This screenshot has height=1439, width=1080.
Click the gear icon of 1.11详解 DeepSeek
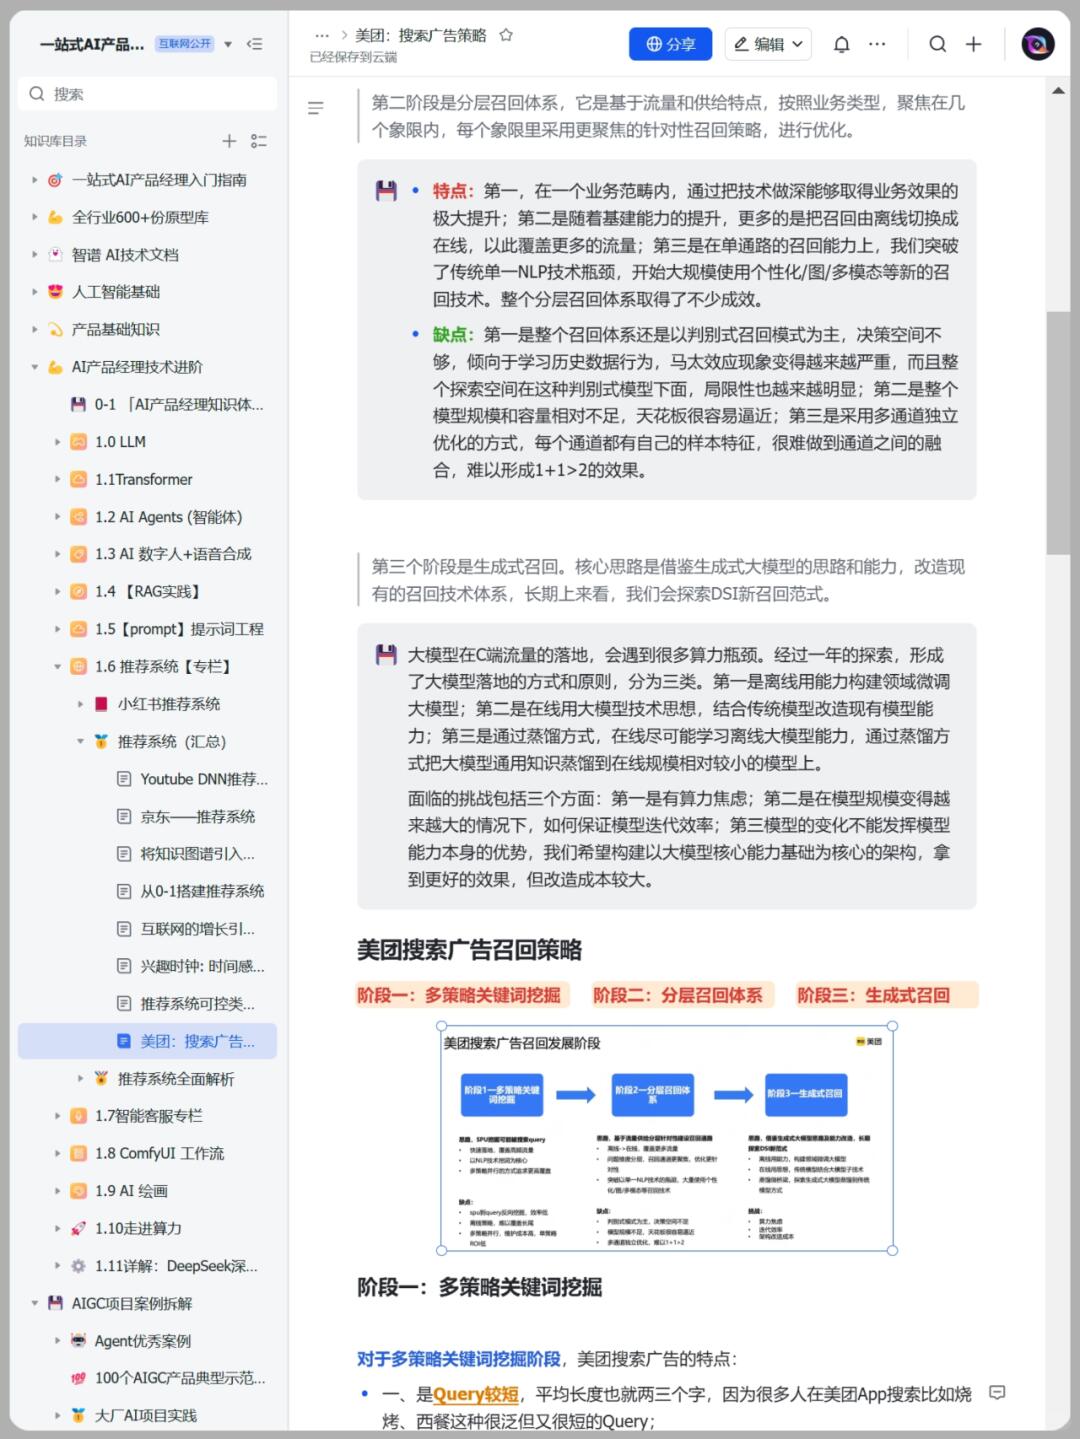tap(78, 1266)
